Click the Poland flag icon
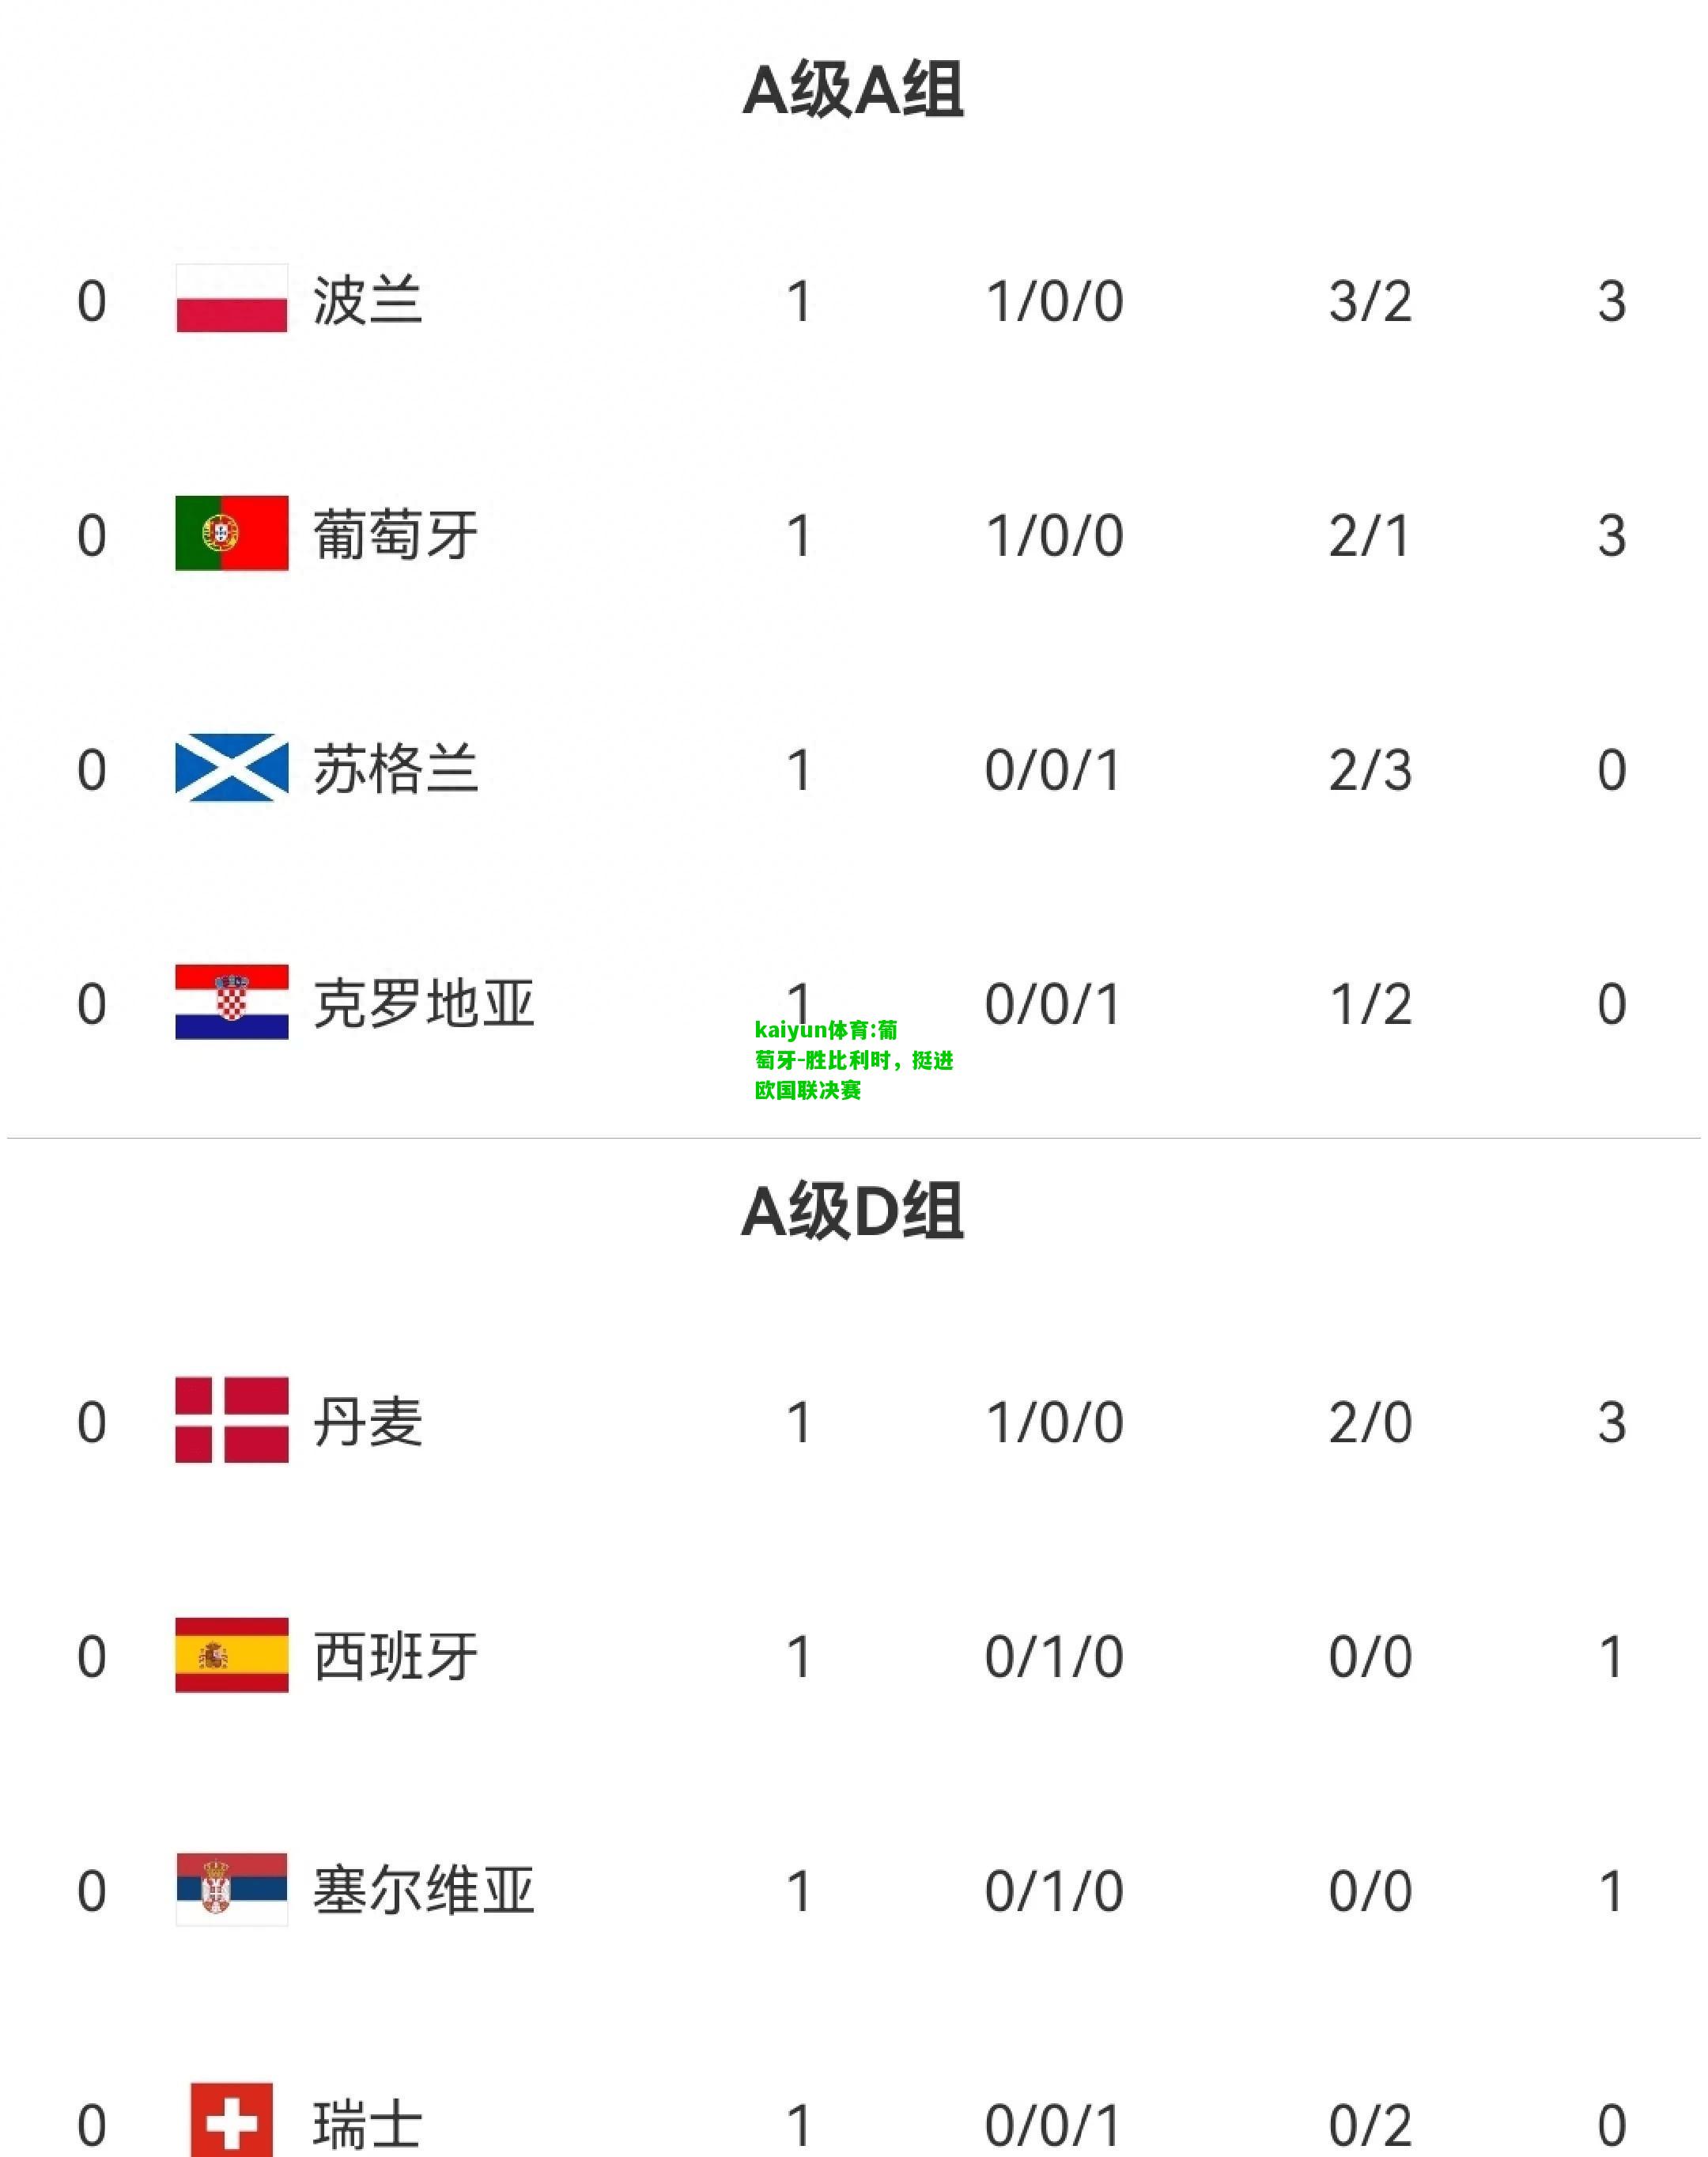The width and height of the screenshot is (1708, 2157). (232, 298)
